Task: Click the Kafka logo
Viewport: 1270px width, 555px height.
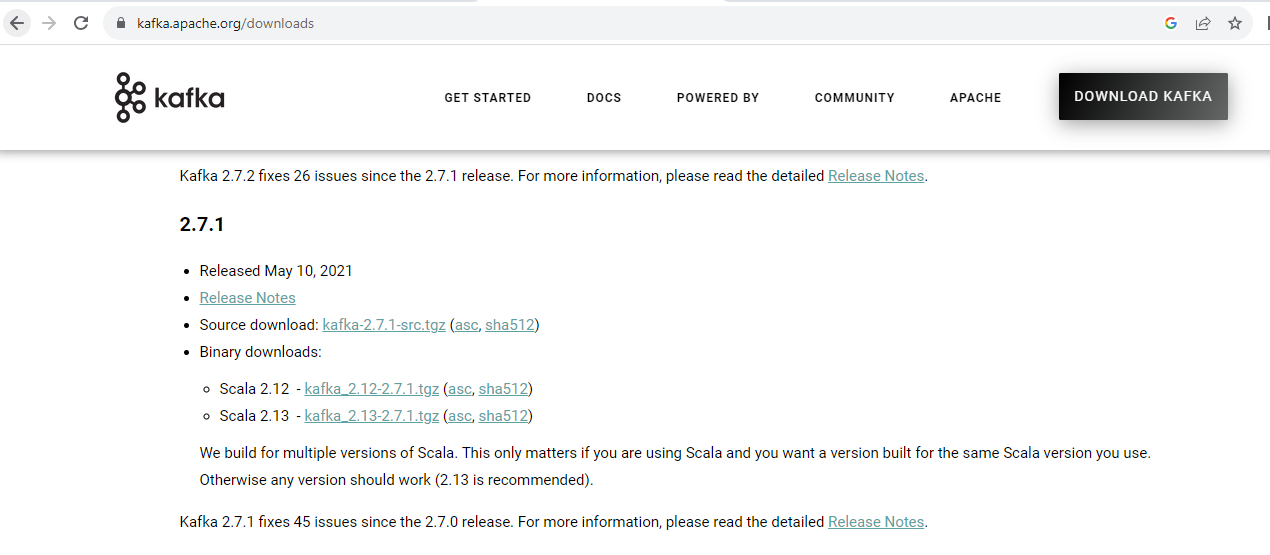Action: 169,97
